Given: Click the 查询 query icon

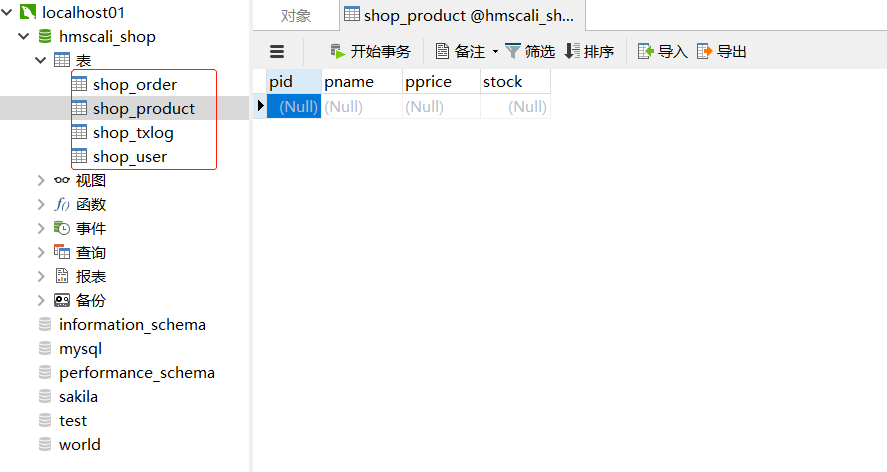Looking at the screenshot, I should 62,252.
